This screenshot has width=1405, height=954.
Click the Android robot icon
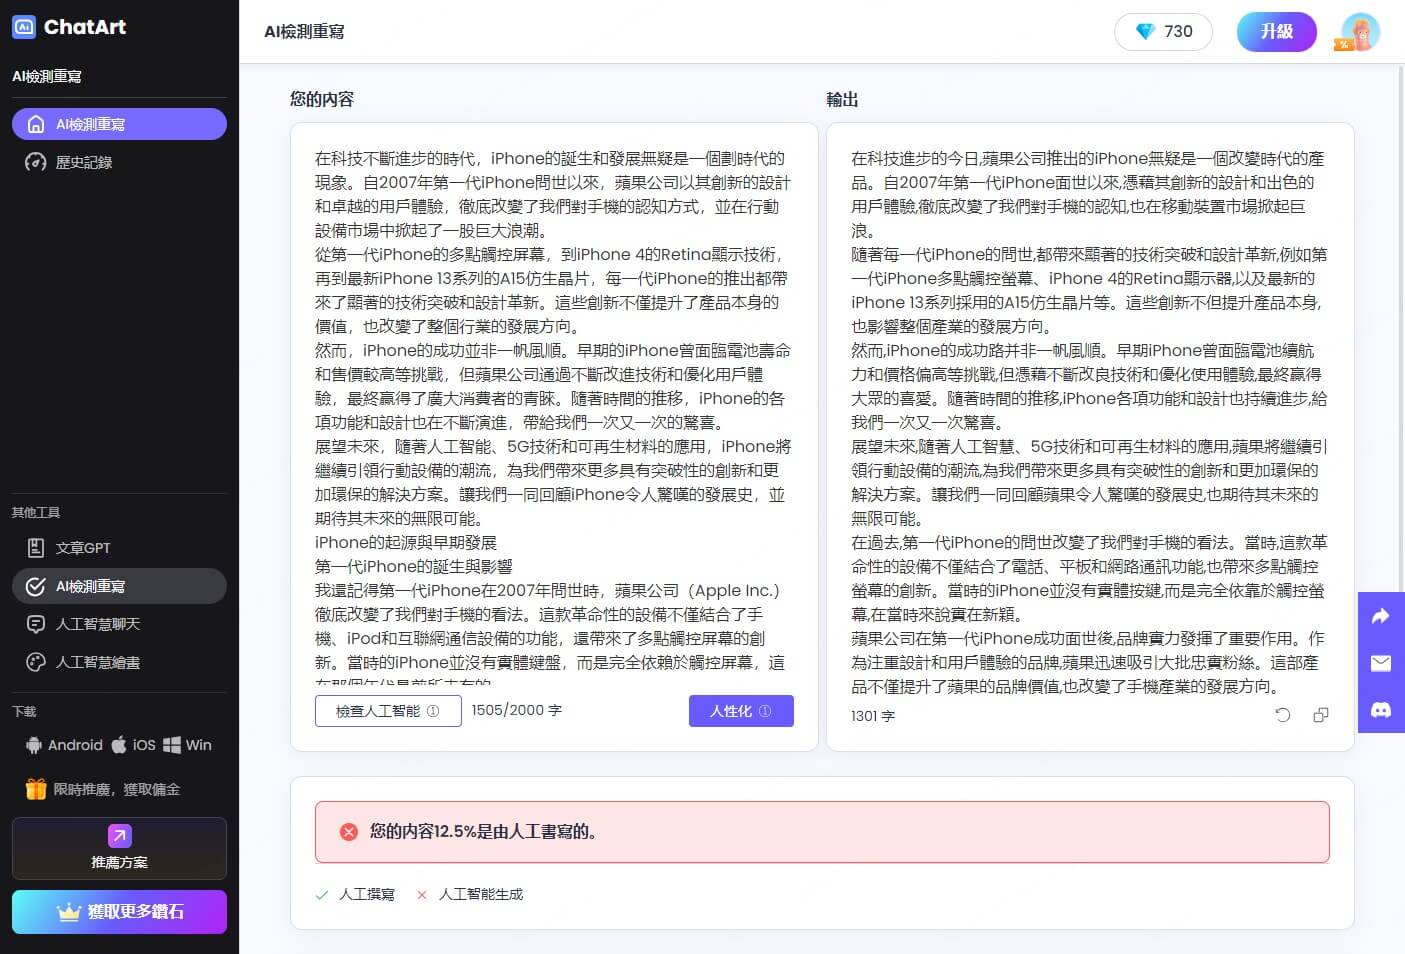click(34, 745)
